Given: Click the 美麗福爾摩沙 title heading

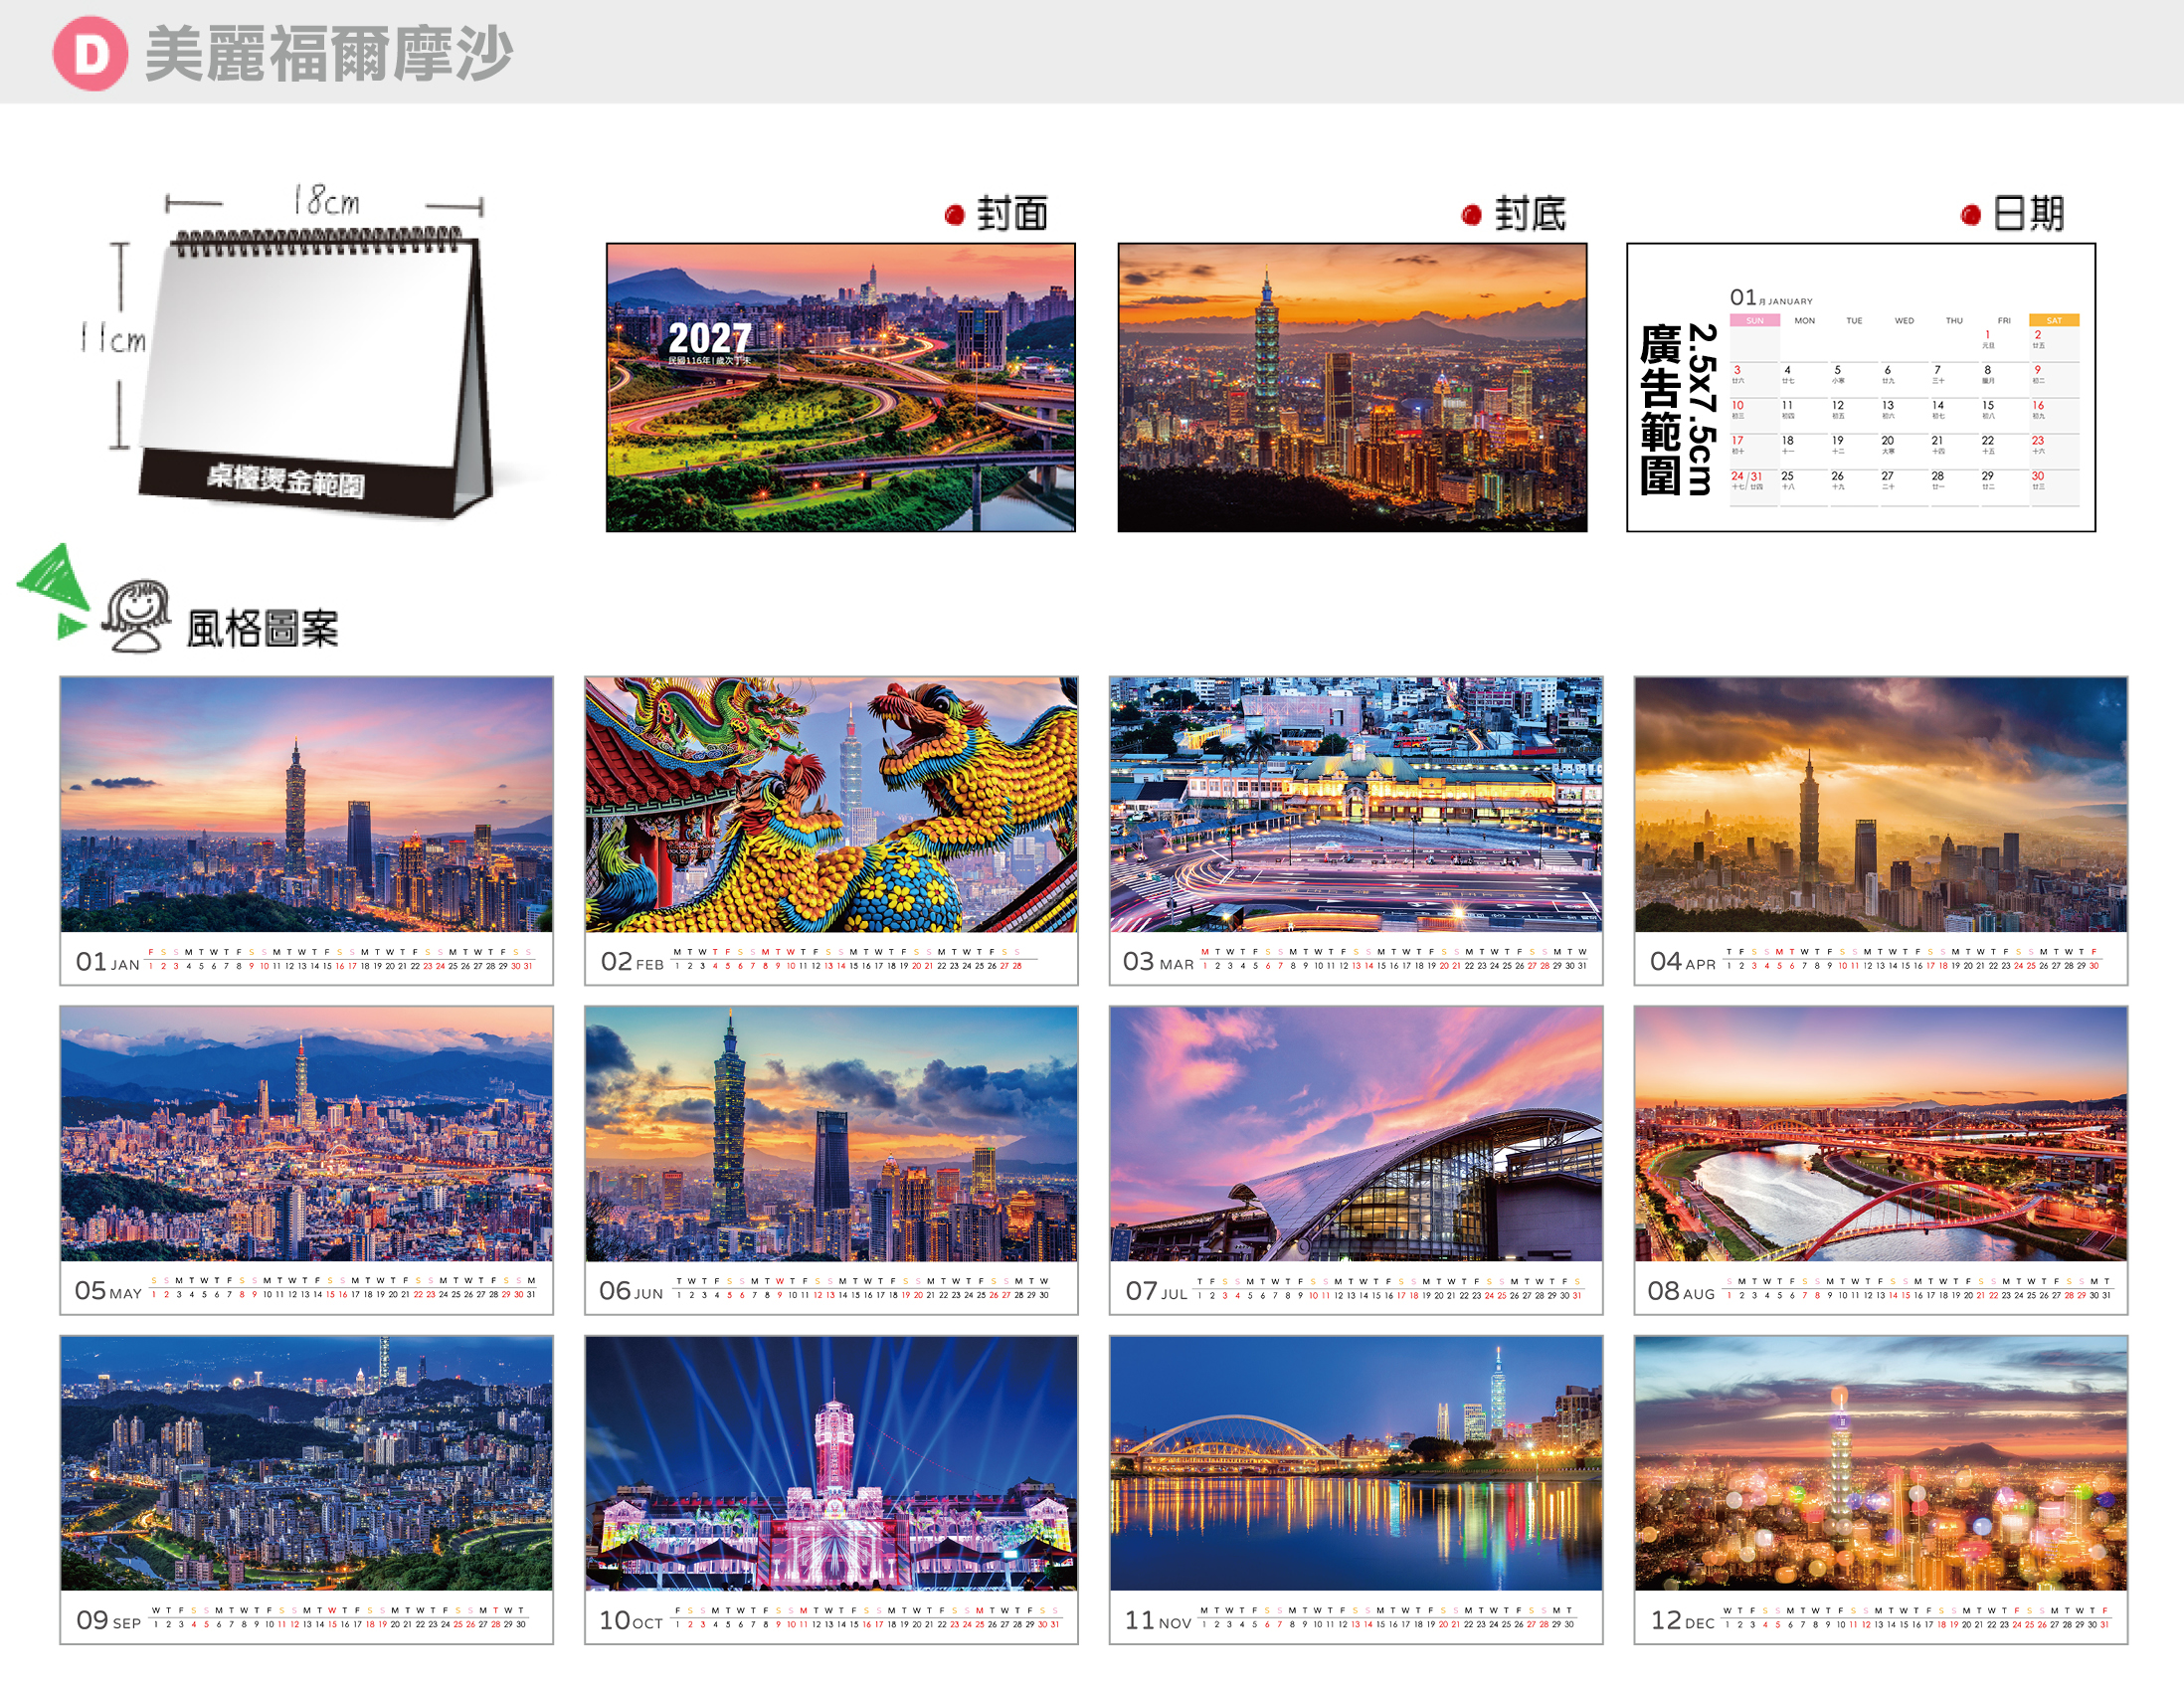Looking at the screenshot, I should pyautogui.click(x=329, y=53).
